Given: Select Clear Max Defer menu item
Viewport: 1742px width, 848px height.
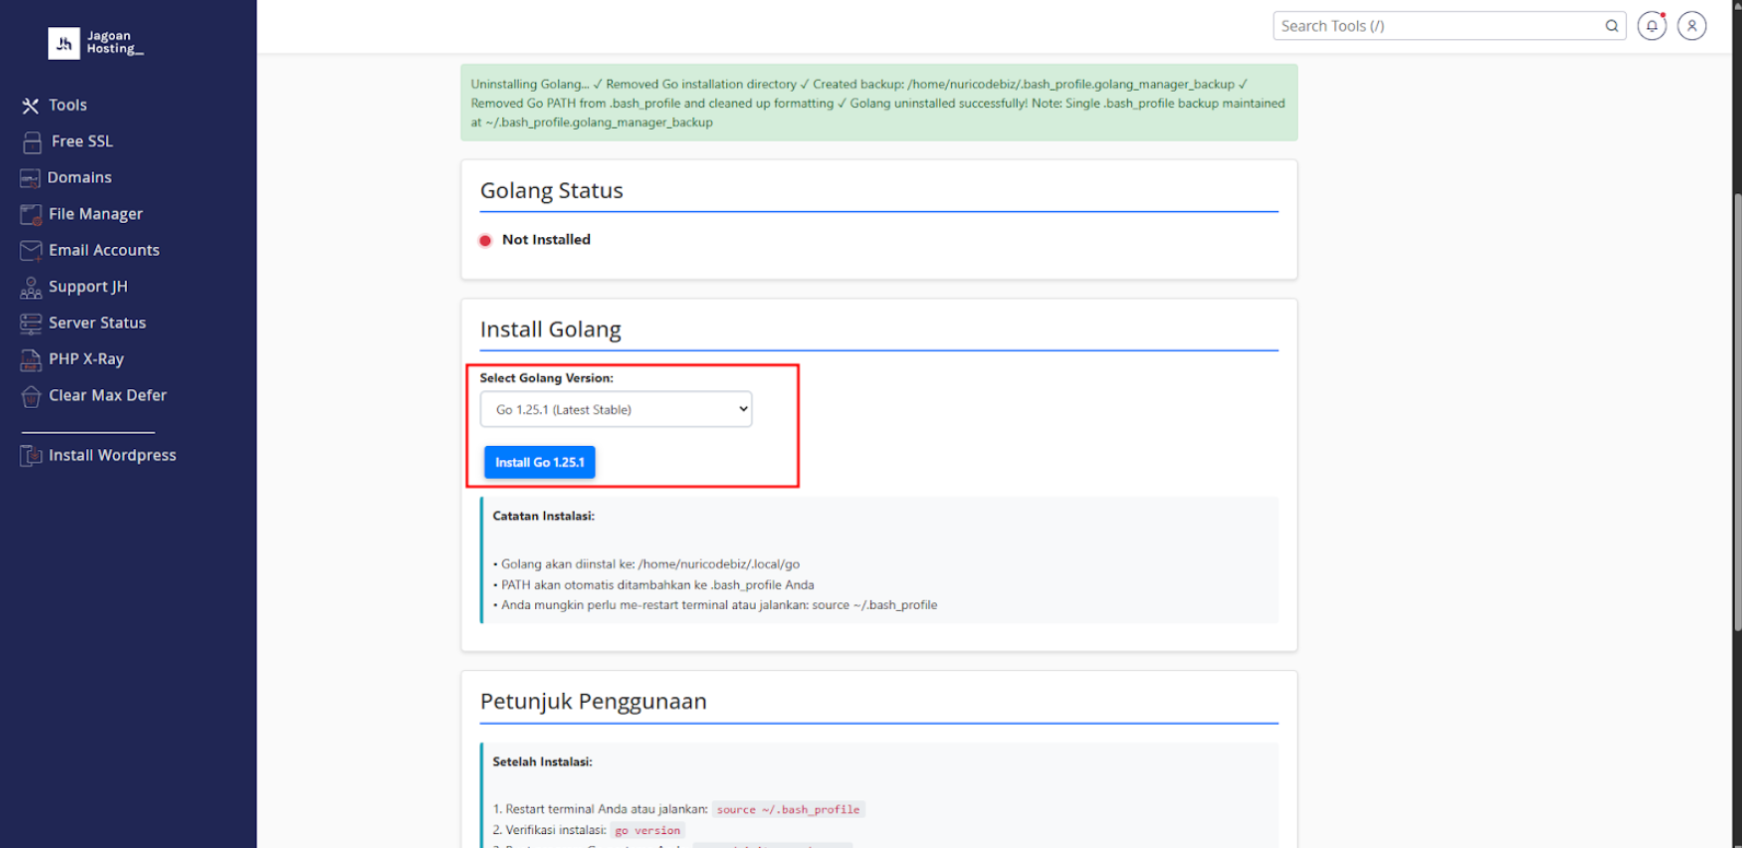Looking at the screenshot, I should click(x=107, y=395).
